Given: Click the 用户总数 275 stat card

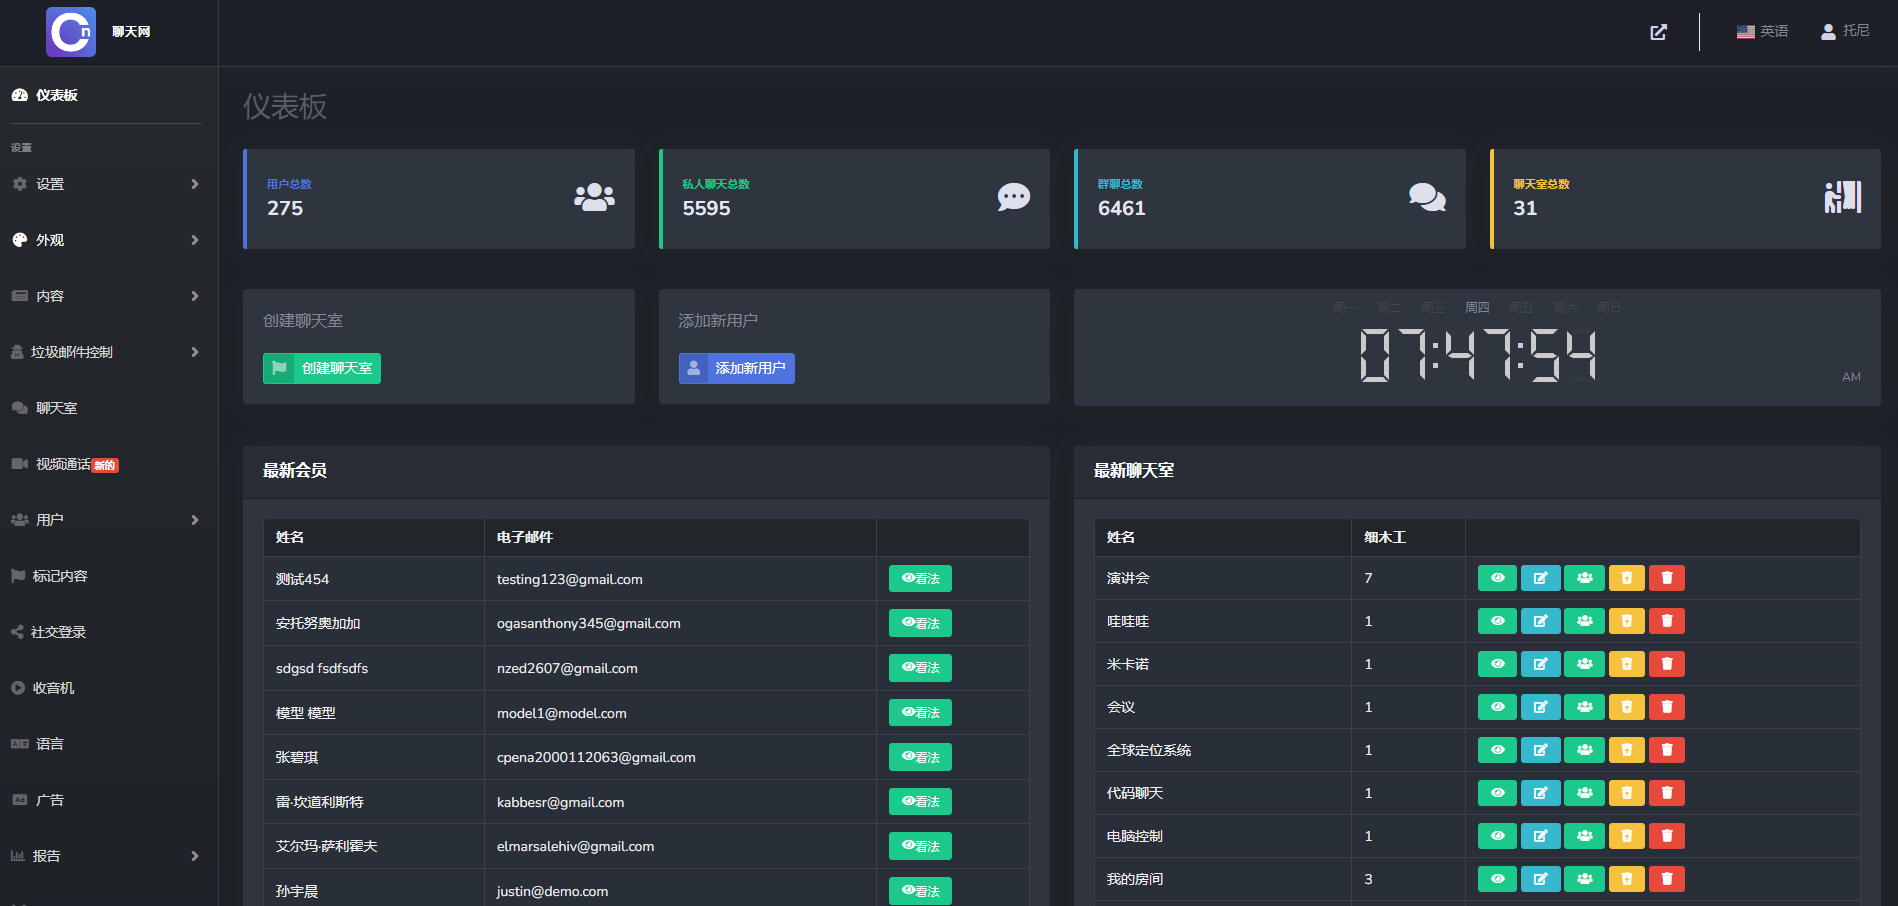Looking at the screenshot, I should pyautogui.click(x=439, y=199).
